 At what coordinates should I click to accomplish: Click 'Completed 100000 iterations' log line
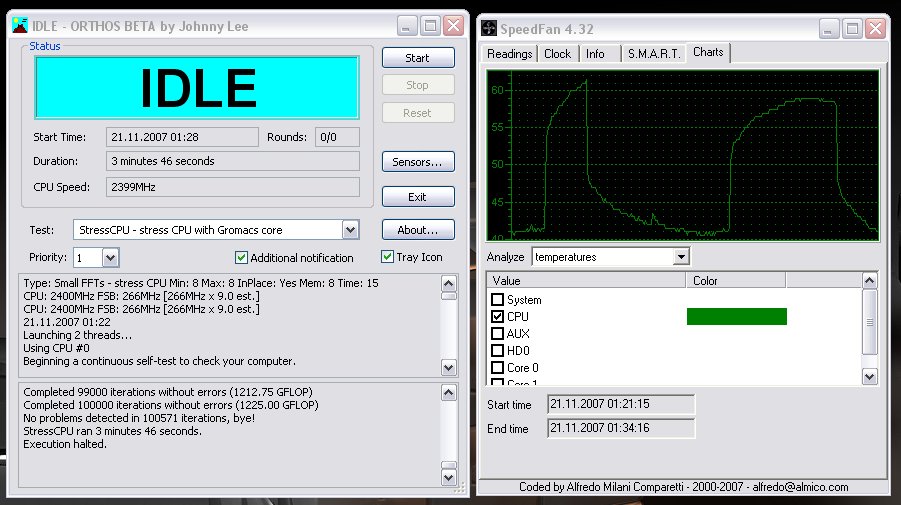click(x=171, y=405)
